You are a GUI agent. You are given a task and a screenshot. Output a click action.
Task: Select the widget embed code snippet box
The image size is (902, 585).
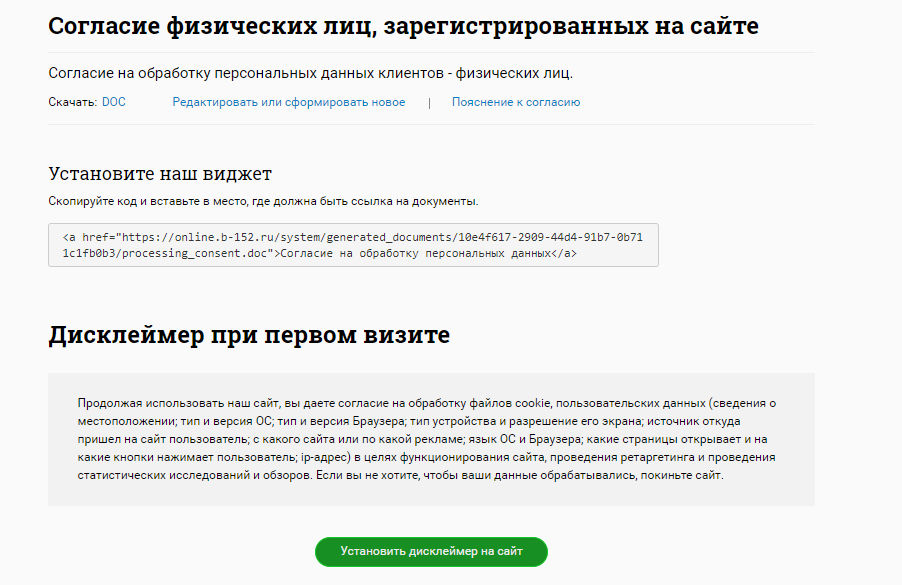tap(353, 244)
